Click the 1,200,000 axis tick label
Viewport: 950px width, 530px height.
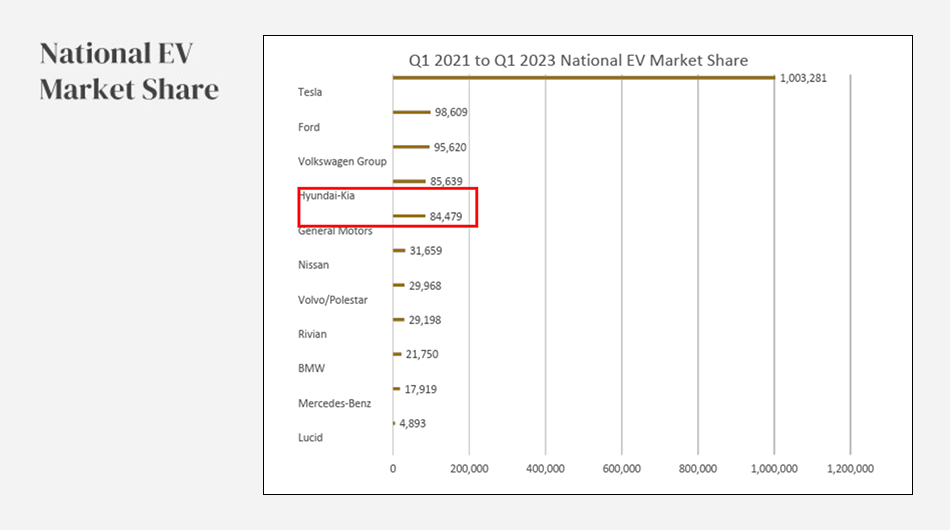851,469
